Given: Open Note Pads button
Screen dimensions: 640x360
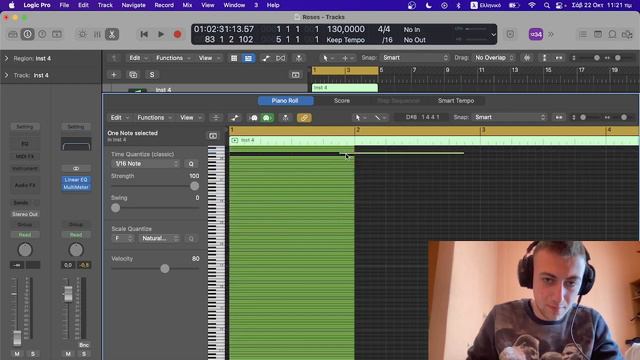Looking at the screenshot, I should coord(598,34).
